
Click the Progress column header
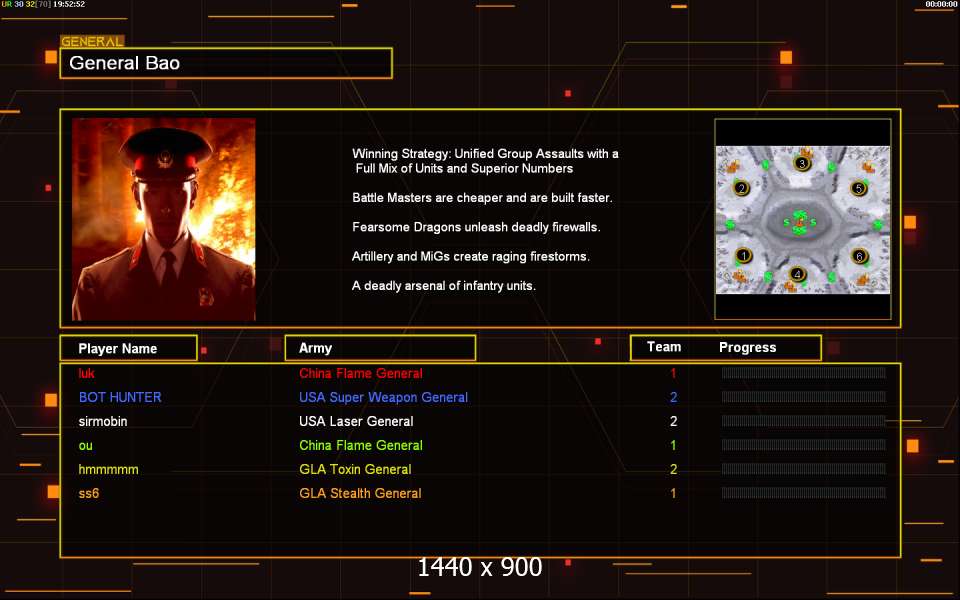748,347
